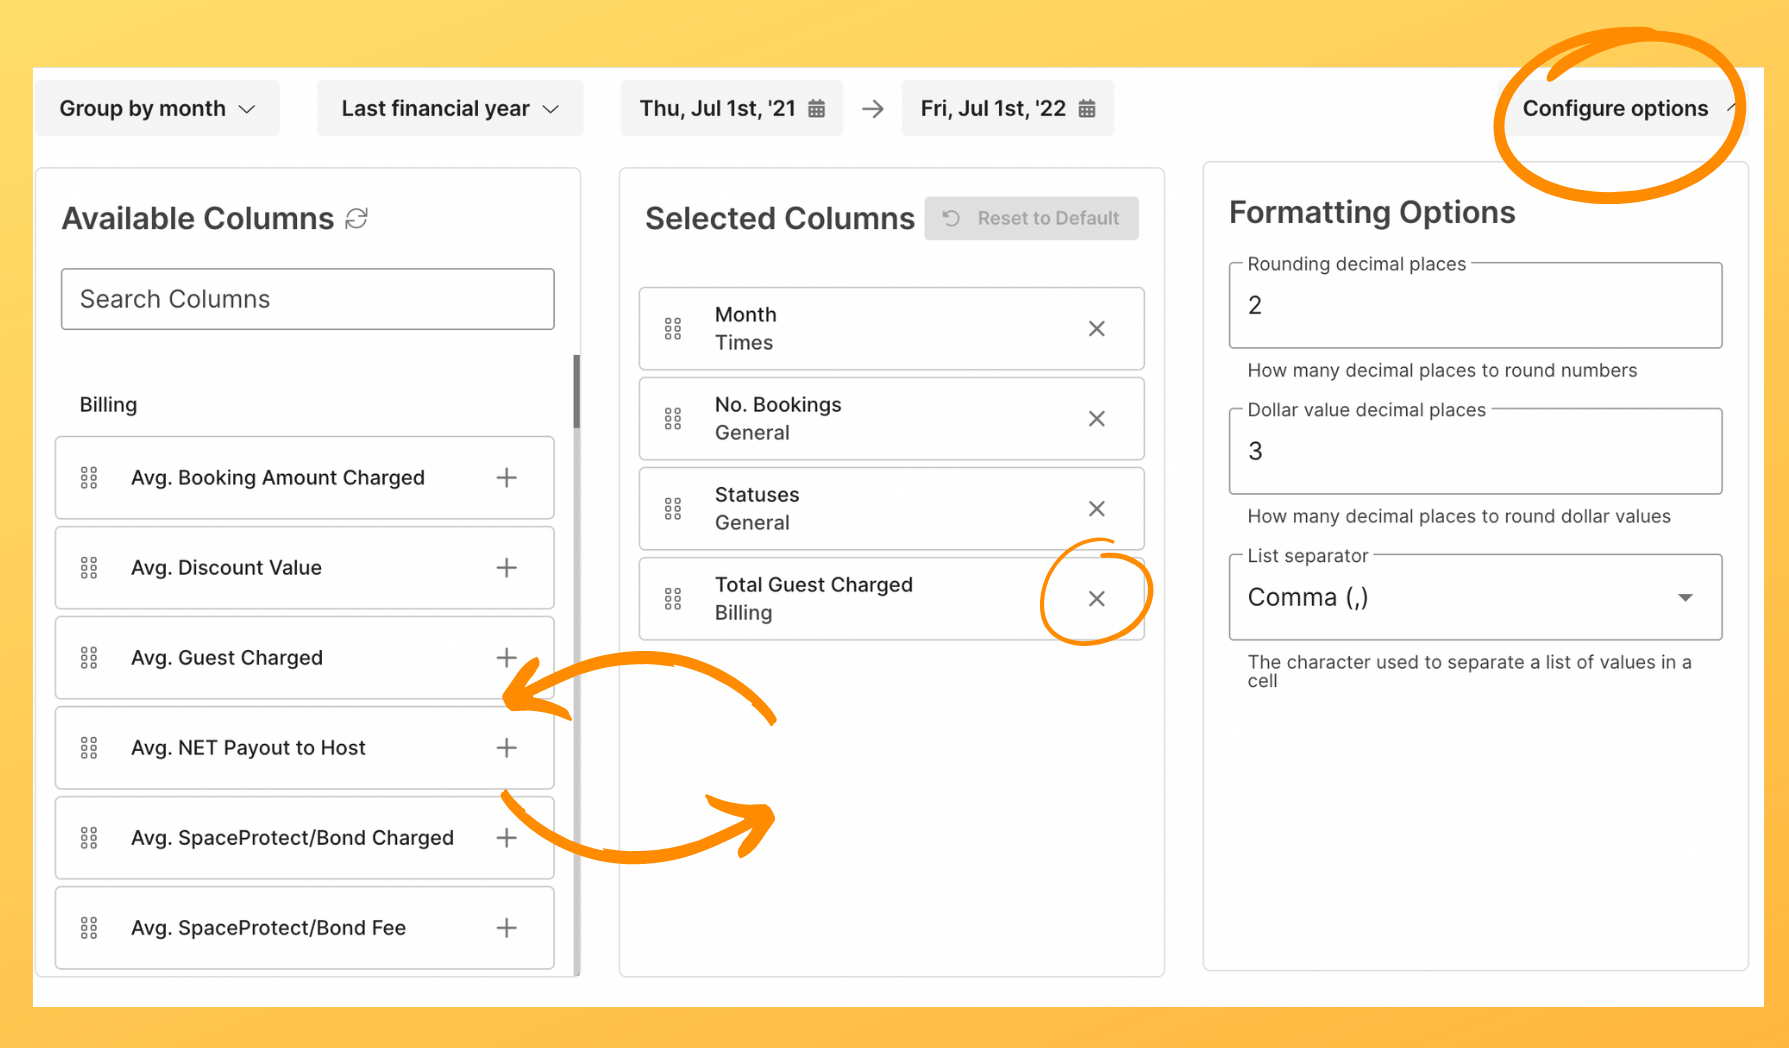The height and width of the screenshot is (1048, 1789).
Task: Click the 'Total Guest Charged' label
Action: [x=814, y=585]
